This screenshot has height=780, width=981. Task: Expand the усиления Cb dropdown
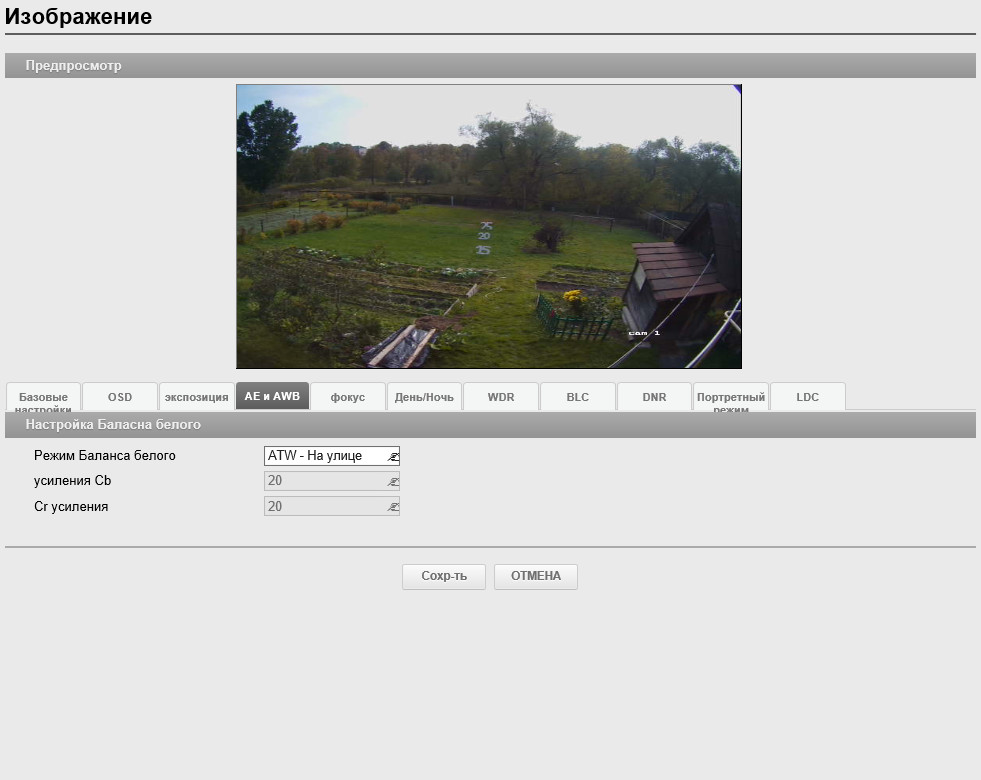(332, 481)
